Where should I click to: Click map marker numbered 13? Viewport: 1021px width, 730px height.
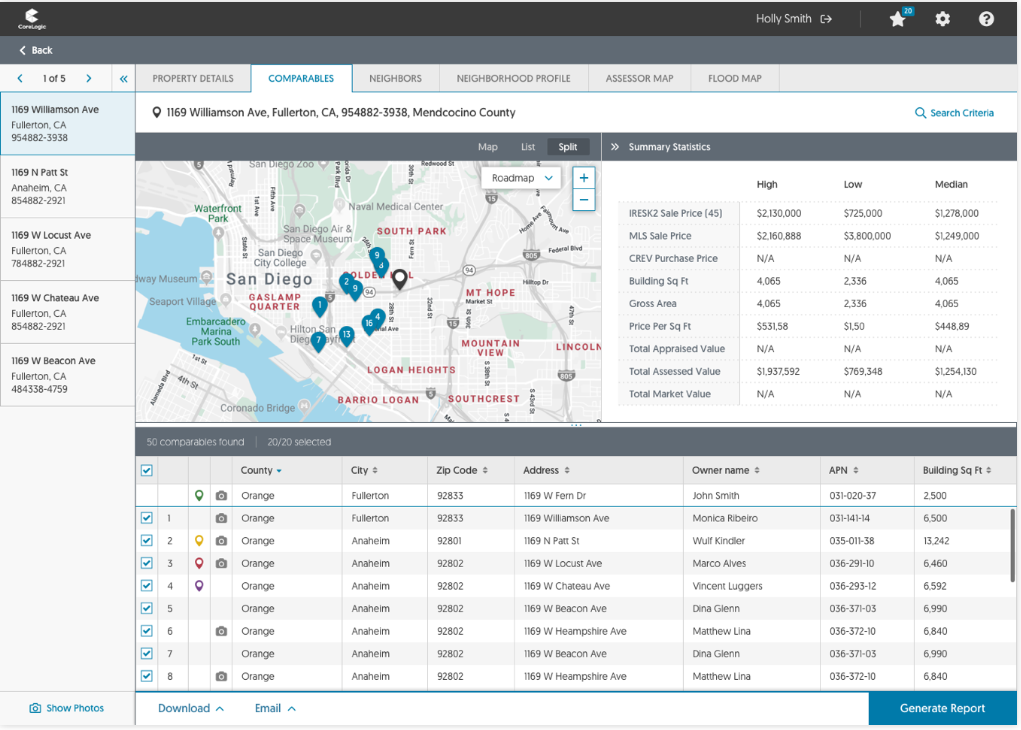[x=346, y=335]
